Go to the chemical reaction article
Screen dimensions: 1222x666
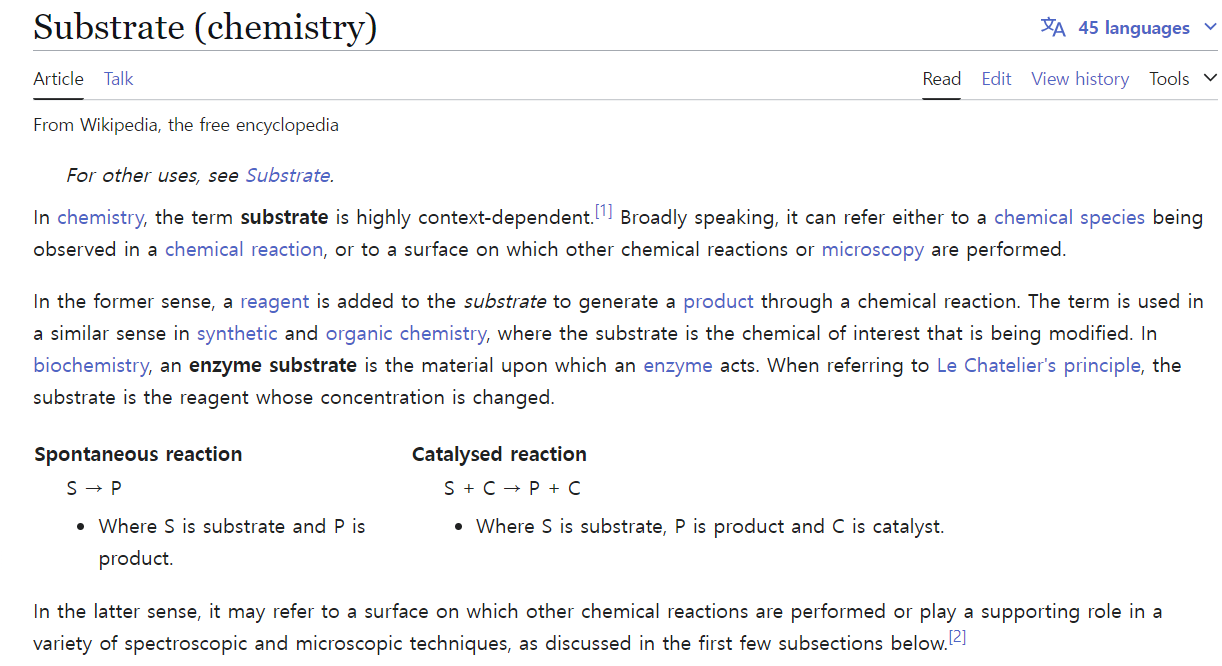(244, 249)
